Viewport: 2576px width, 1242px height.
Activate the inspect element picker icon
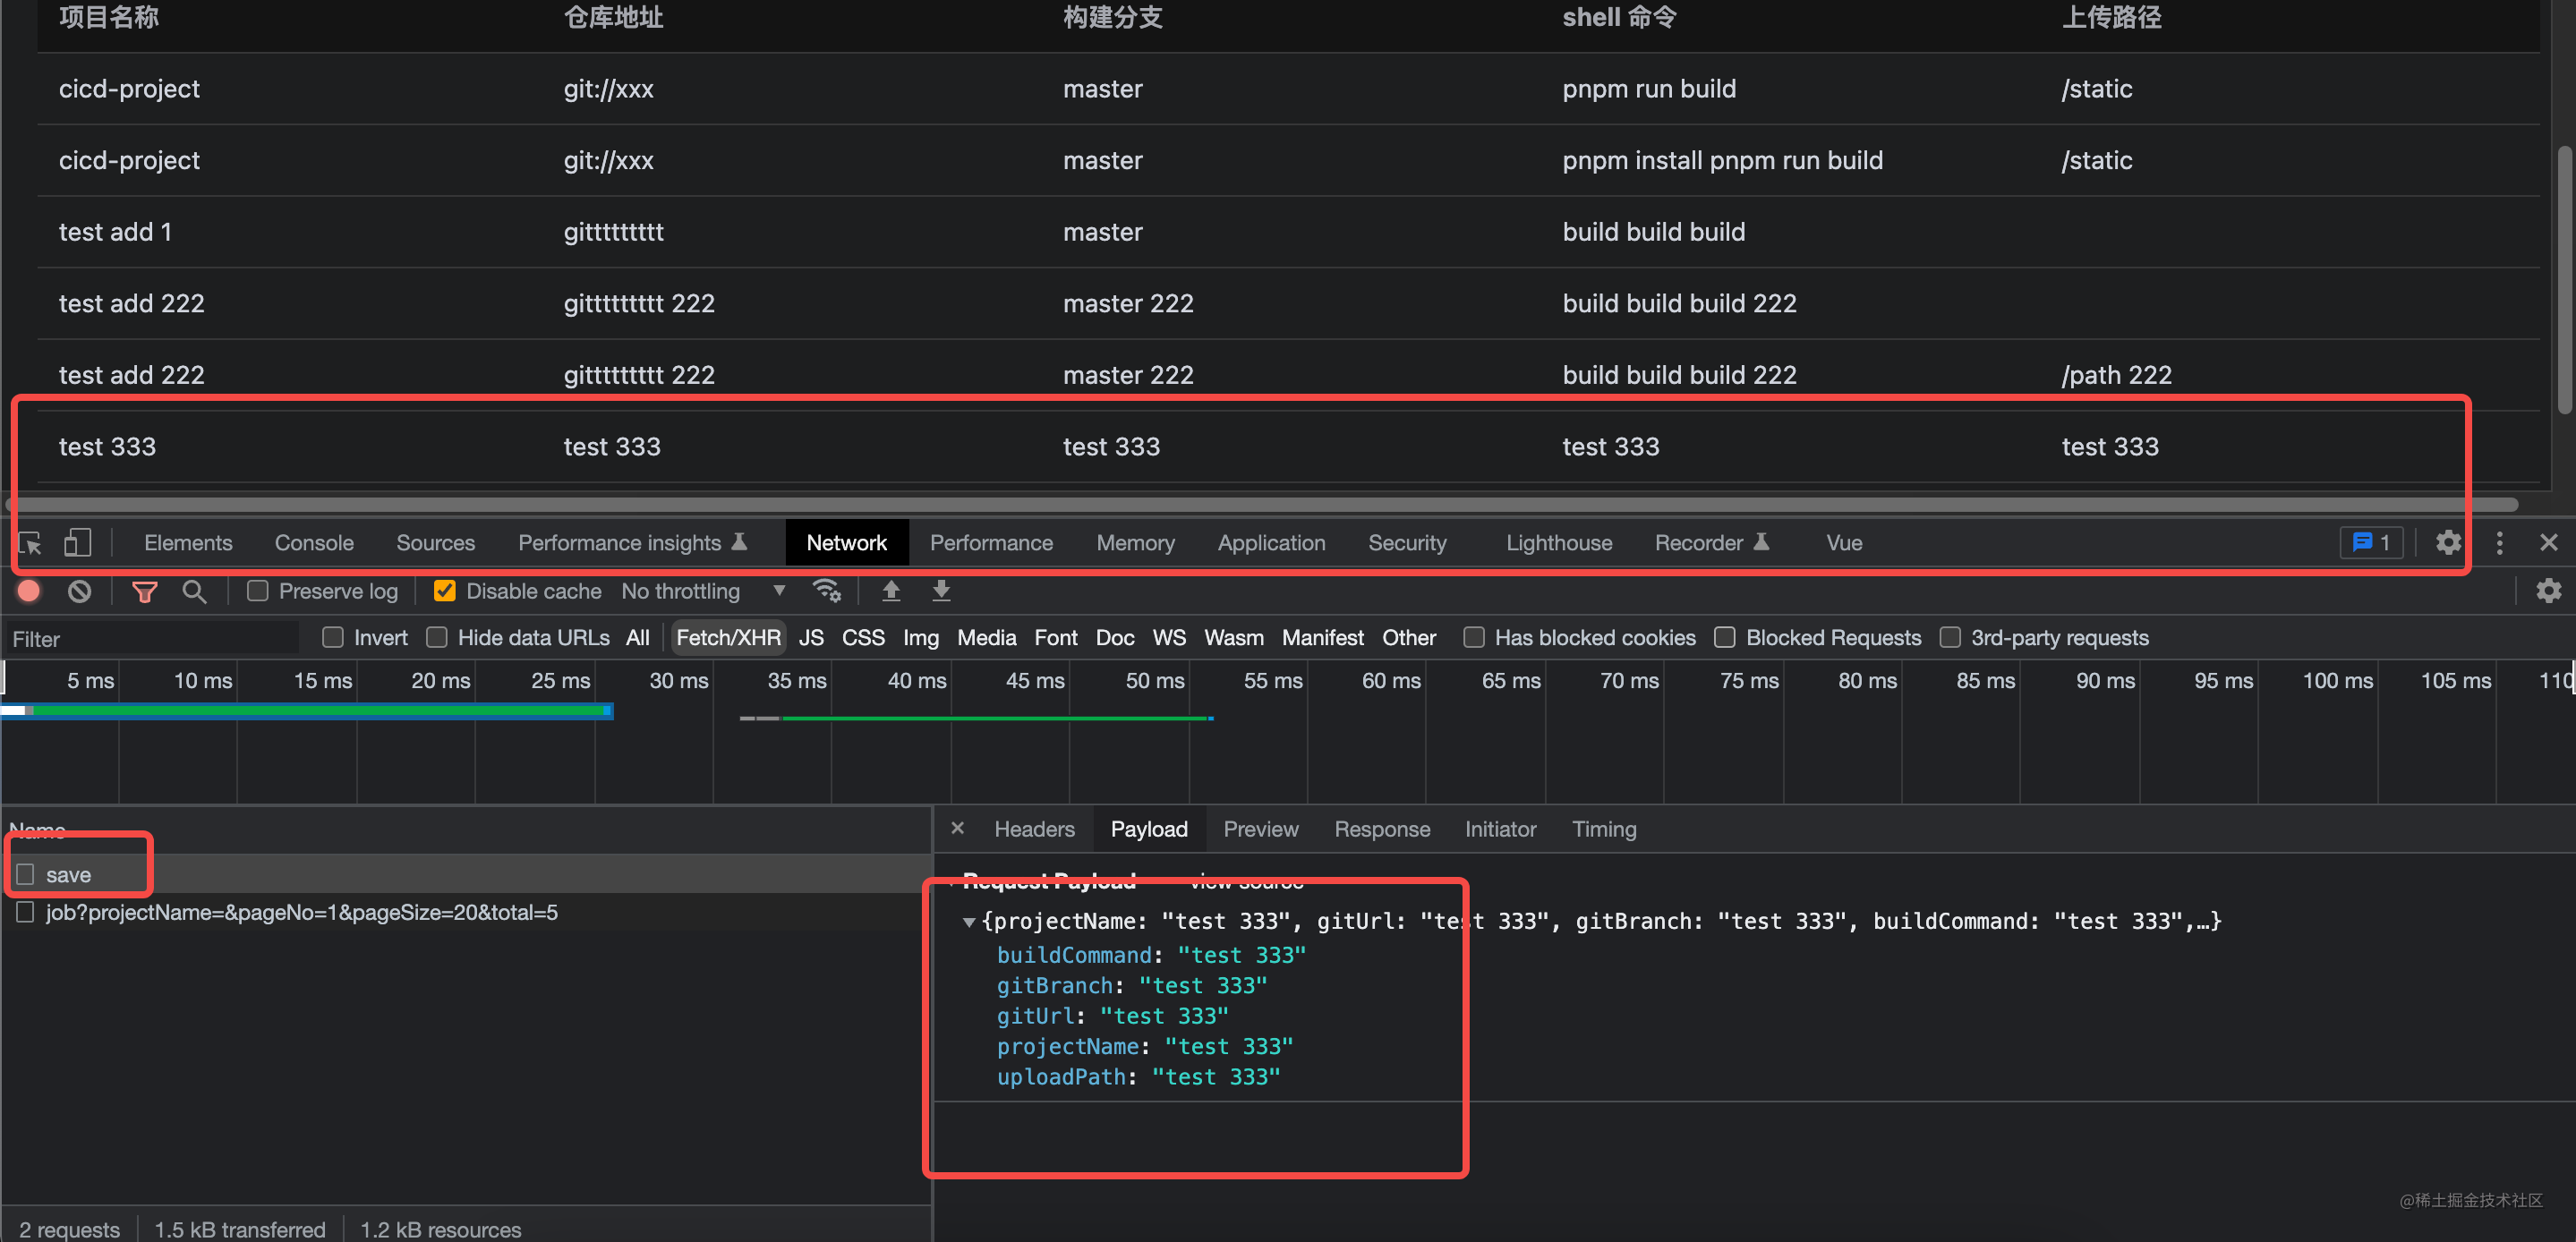31,543
